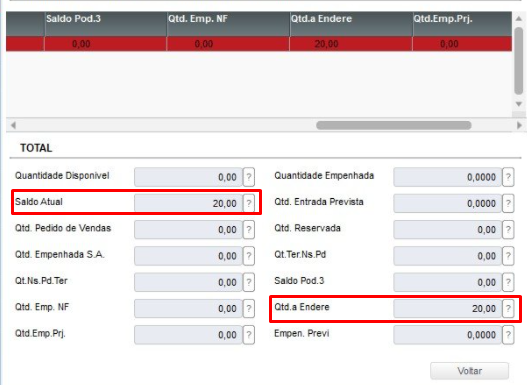Open help icon beside Saldo Pod.3 total field
Viewport: 527px width, 385px height.
508,282
